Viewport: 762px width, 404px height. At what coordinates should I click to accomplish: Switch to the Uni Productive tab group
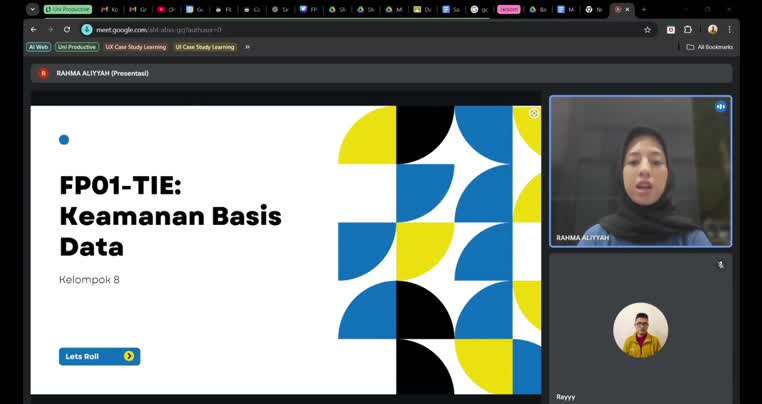[x=68, y=9]
